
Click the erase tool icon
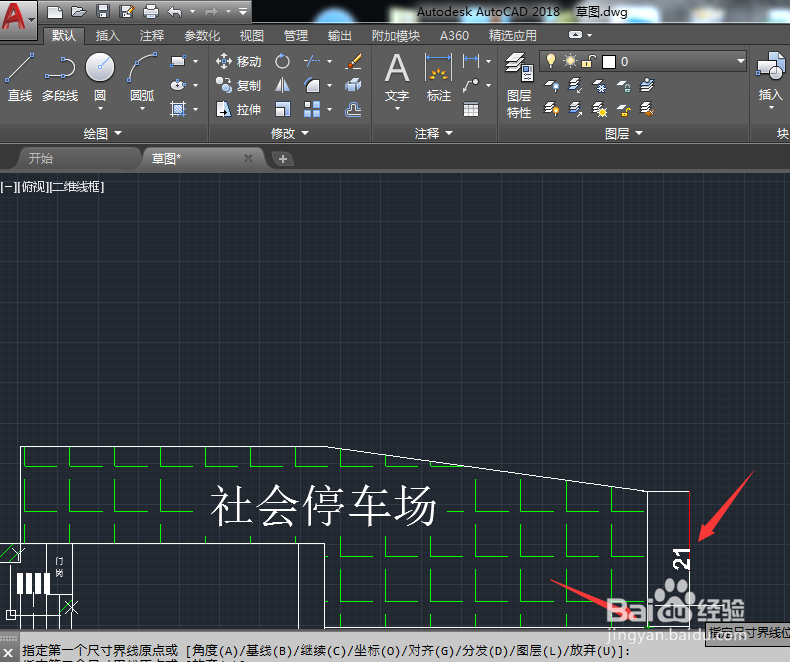(x=354, y=61)
